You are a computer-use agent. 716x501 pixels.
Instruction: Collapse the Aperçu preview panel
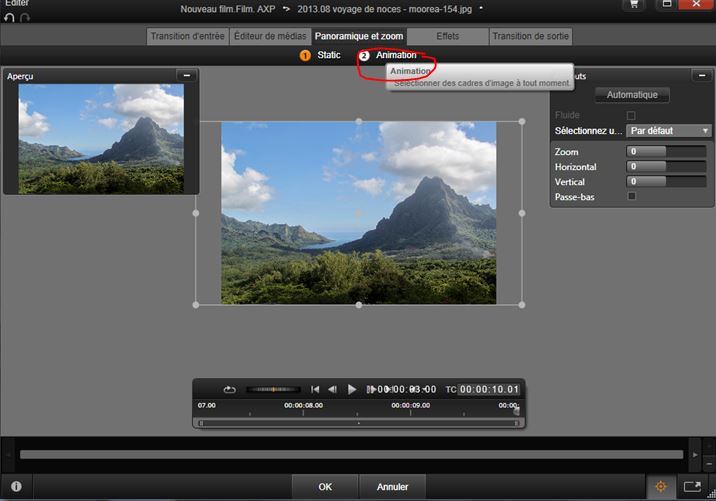pos(186,75)
